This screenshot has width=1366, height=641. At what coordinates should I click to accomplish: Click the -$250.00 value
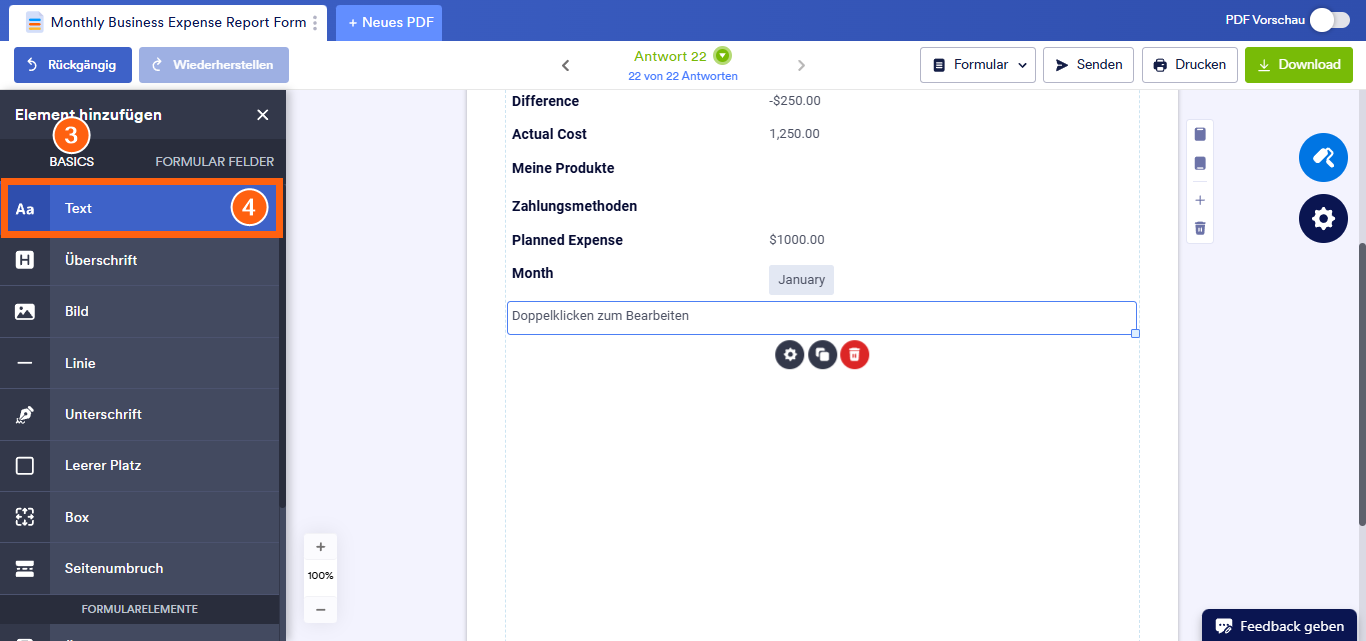click(795, 101)
